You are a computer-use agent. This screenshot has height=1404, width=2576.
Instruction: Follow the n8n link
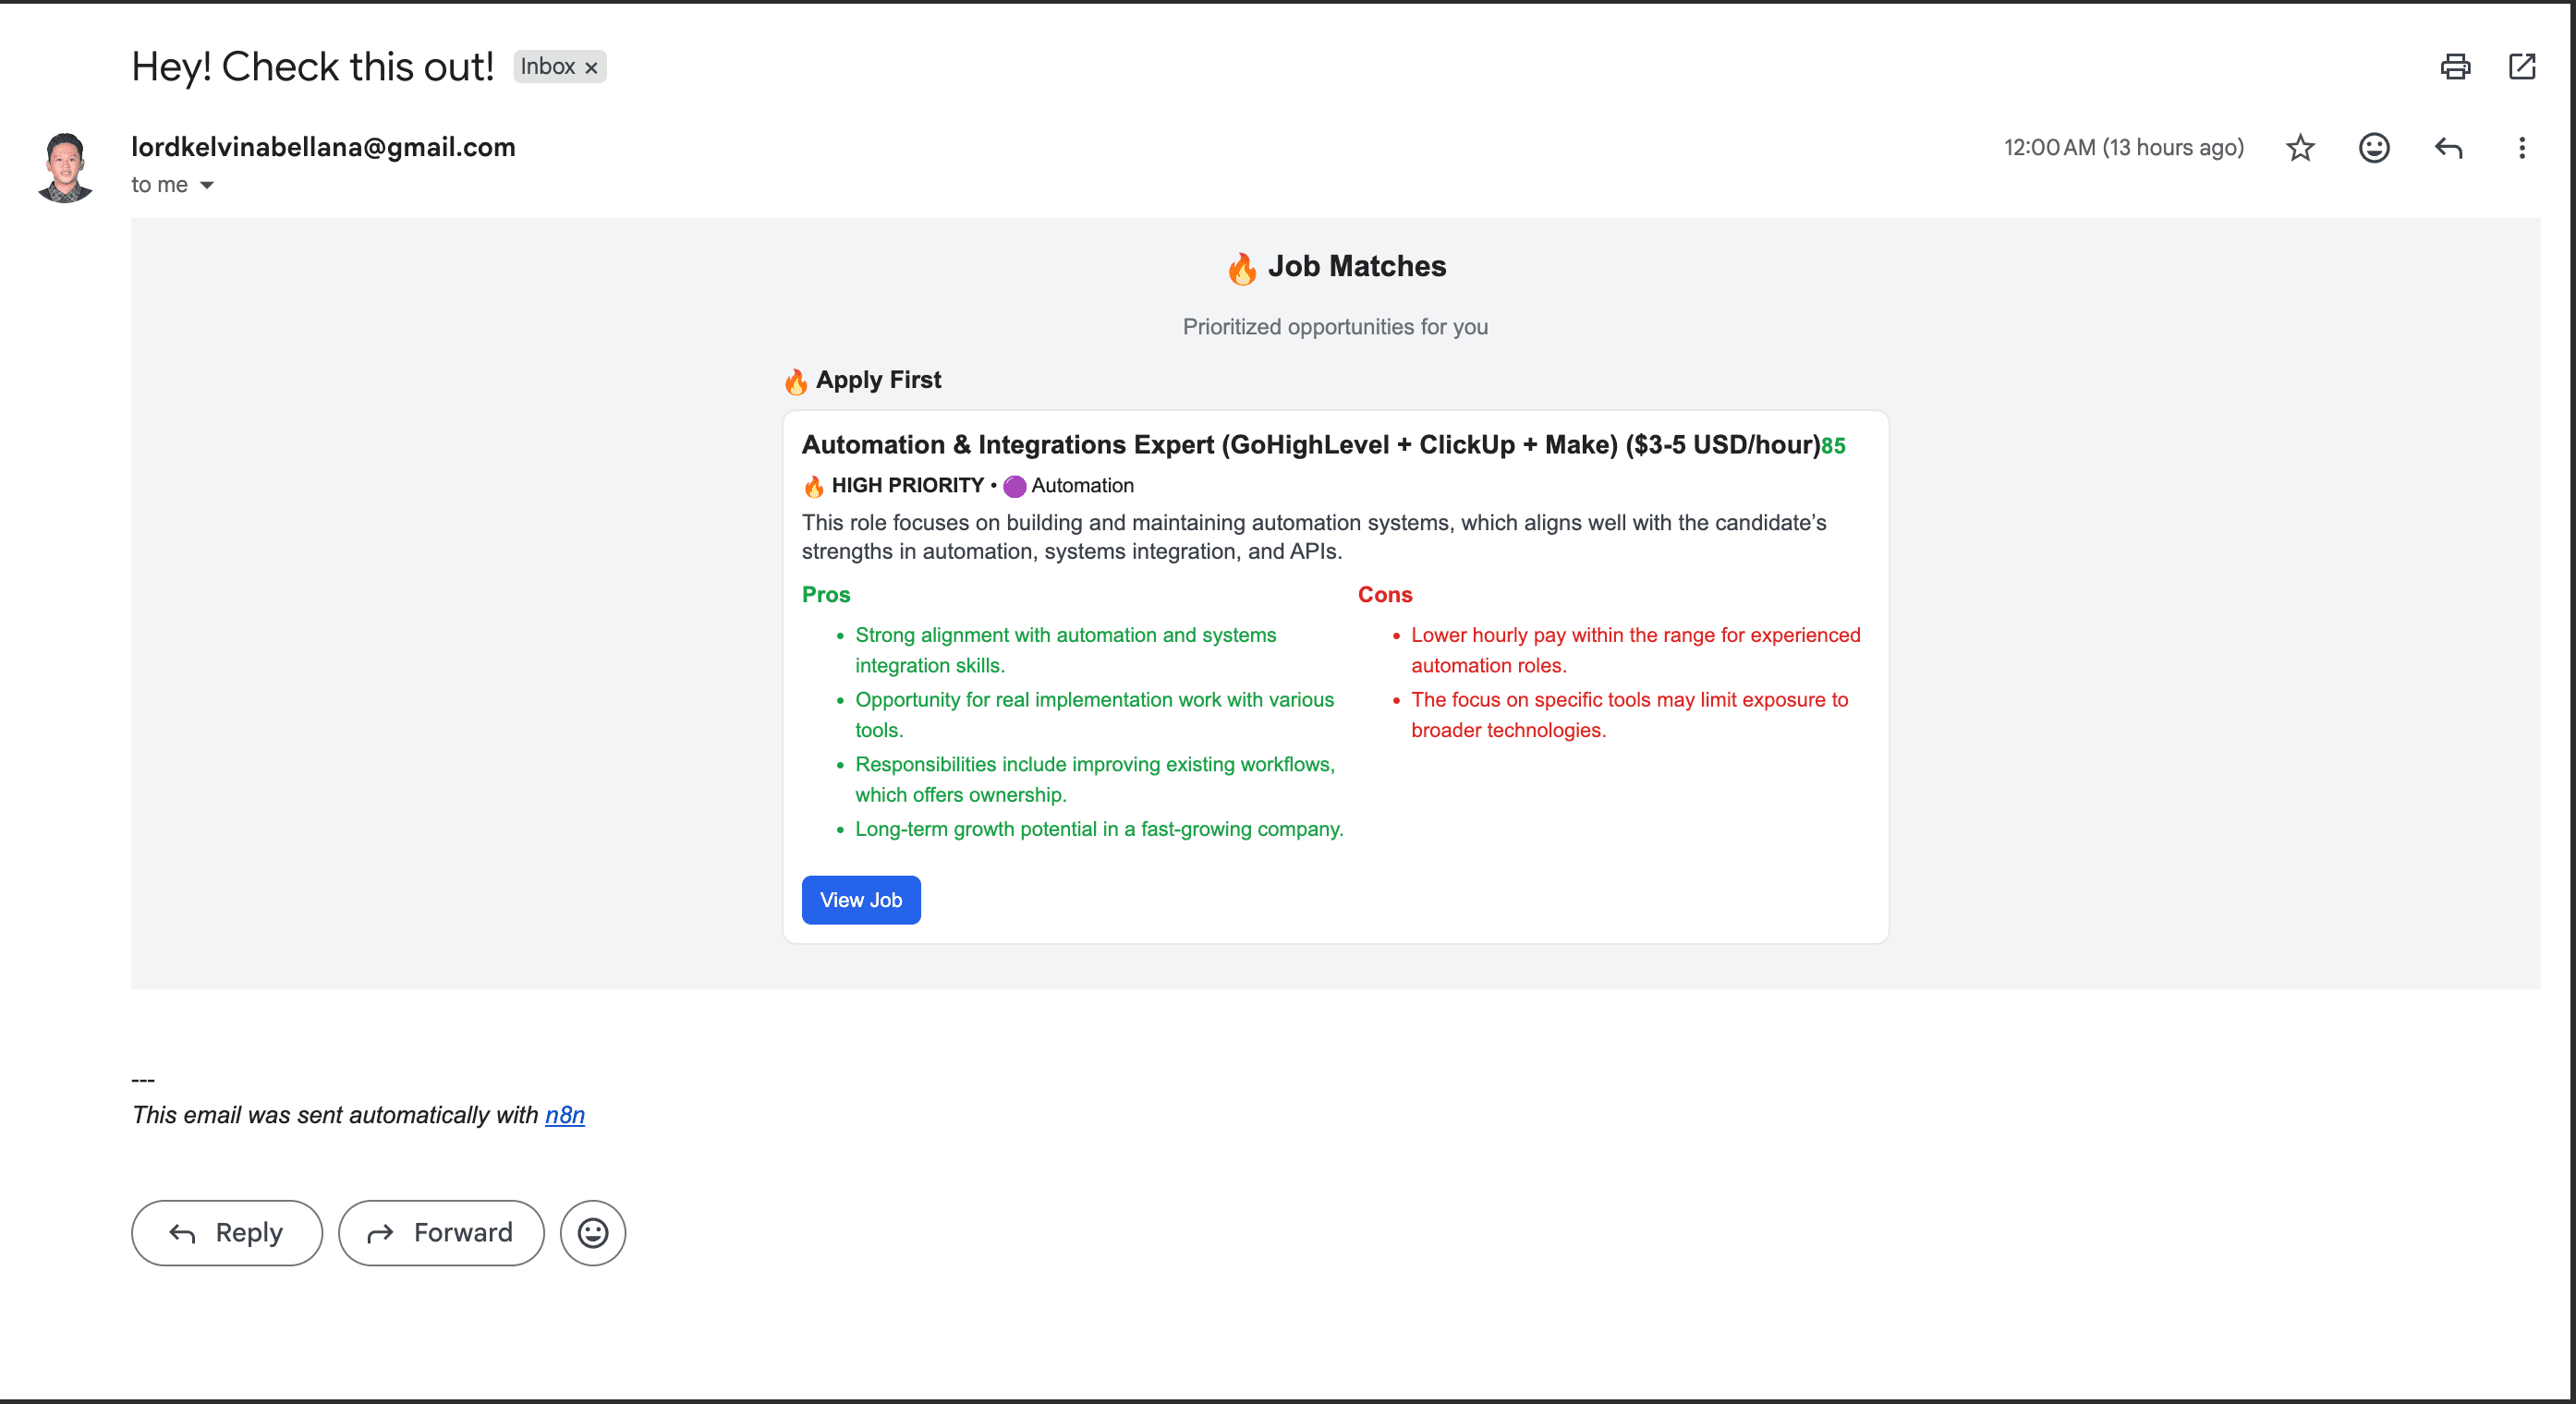[565, 1115]
